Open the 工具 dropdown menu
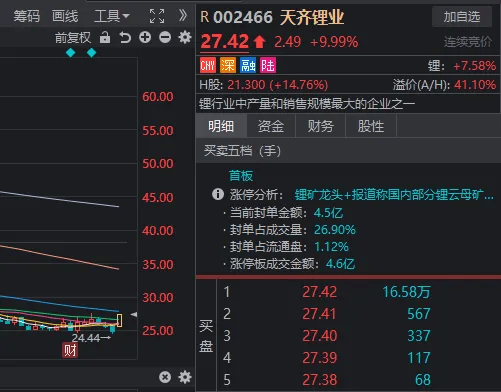This screenshot has width=501, height=392. tap(112, 16)
